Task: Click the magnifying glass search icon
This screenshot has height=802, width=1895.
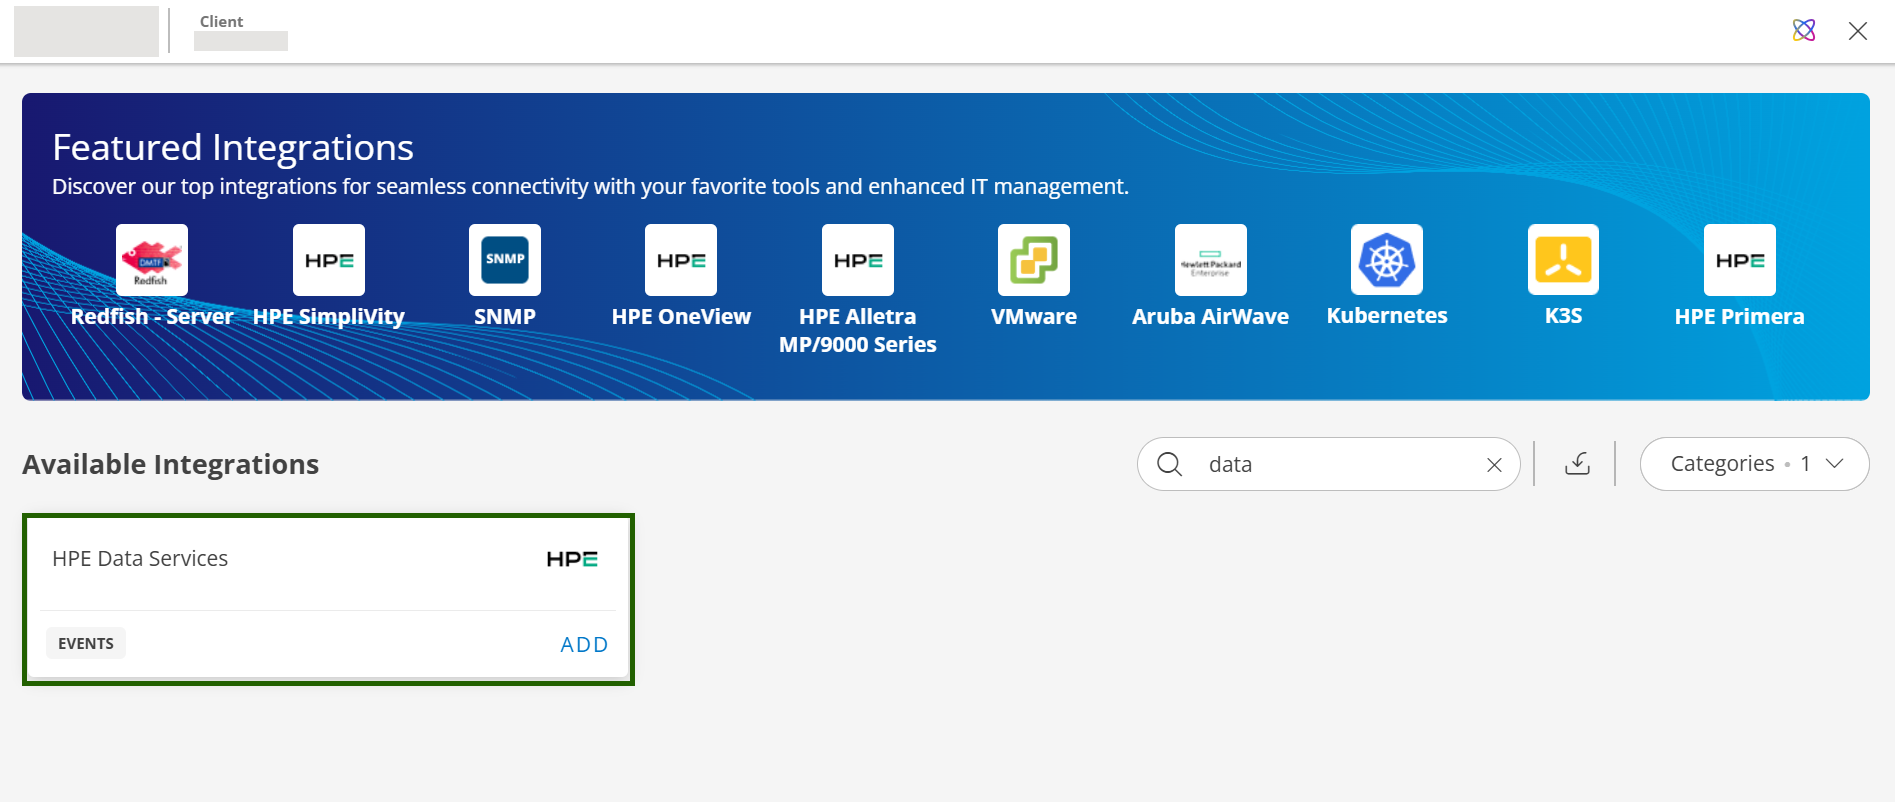Action: (x=1169, y=464)
